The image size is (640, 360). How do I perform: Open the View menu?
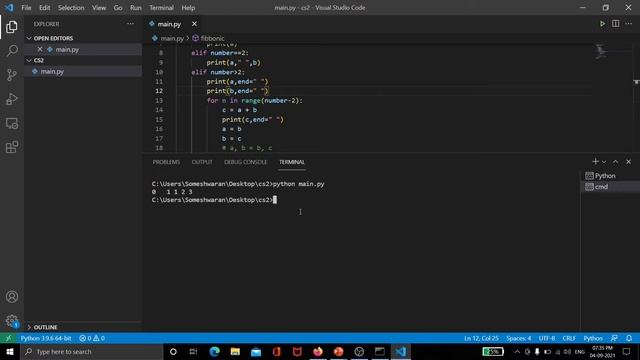pos(99,8)
